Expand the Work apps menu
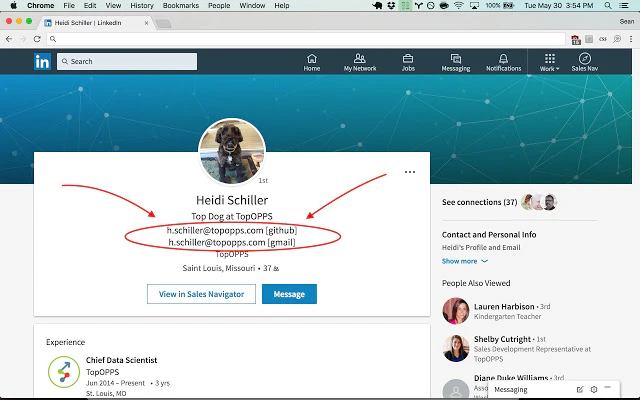Screen dimensions: 640x400 [x=549, y=62]
